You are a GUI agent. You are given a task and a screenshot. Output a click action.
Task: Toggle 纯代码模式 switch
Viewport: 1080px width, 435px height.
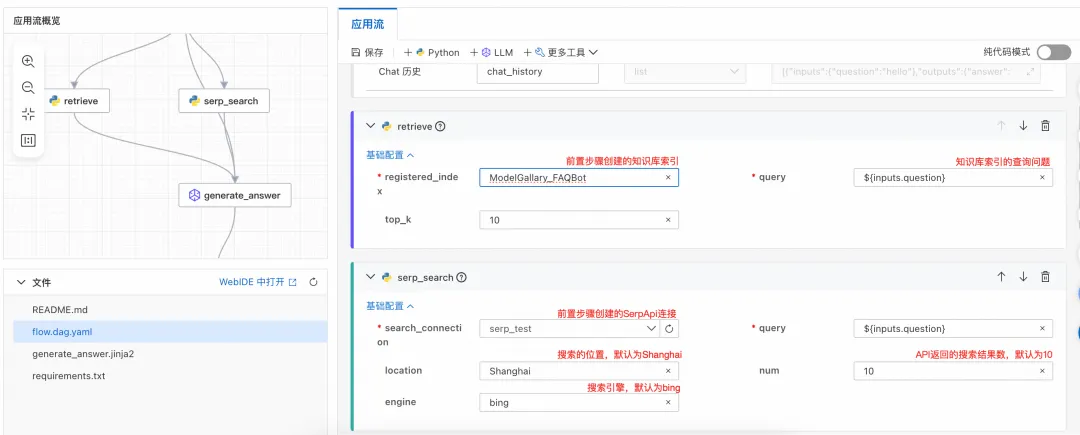point(1054,52)
